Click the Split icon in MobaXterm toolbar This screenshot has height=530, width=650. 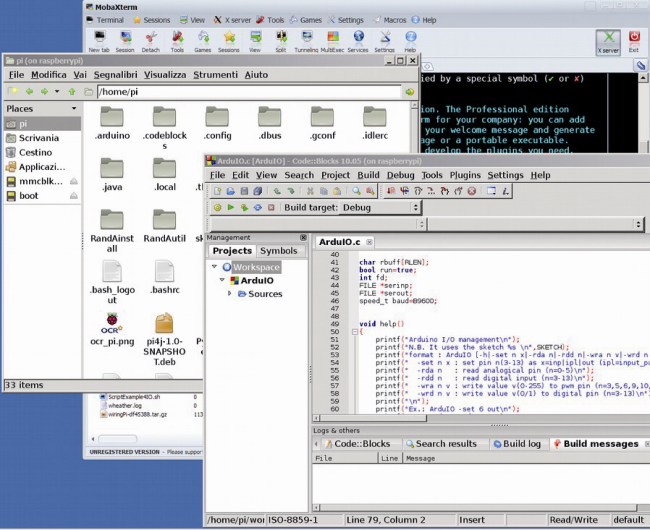[x=281, y=41]
